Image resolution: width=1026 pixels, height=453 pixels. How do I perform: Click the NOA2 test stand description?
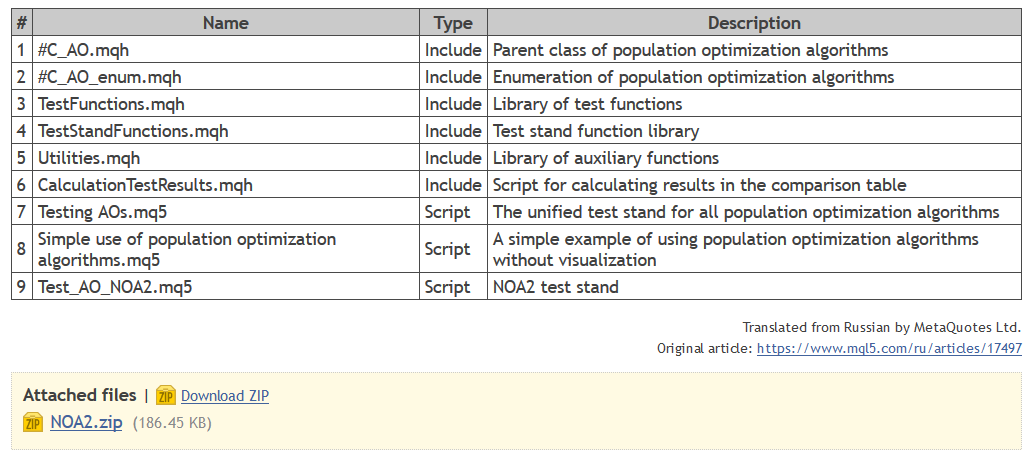point(556,287)
